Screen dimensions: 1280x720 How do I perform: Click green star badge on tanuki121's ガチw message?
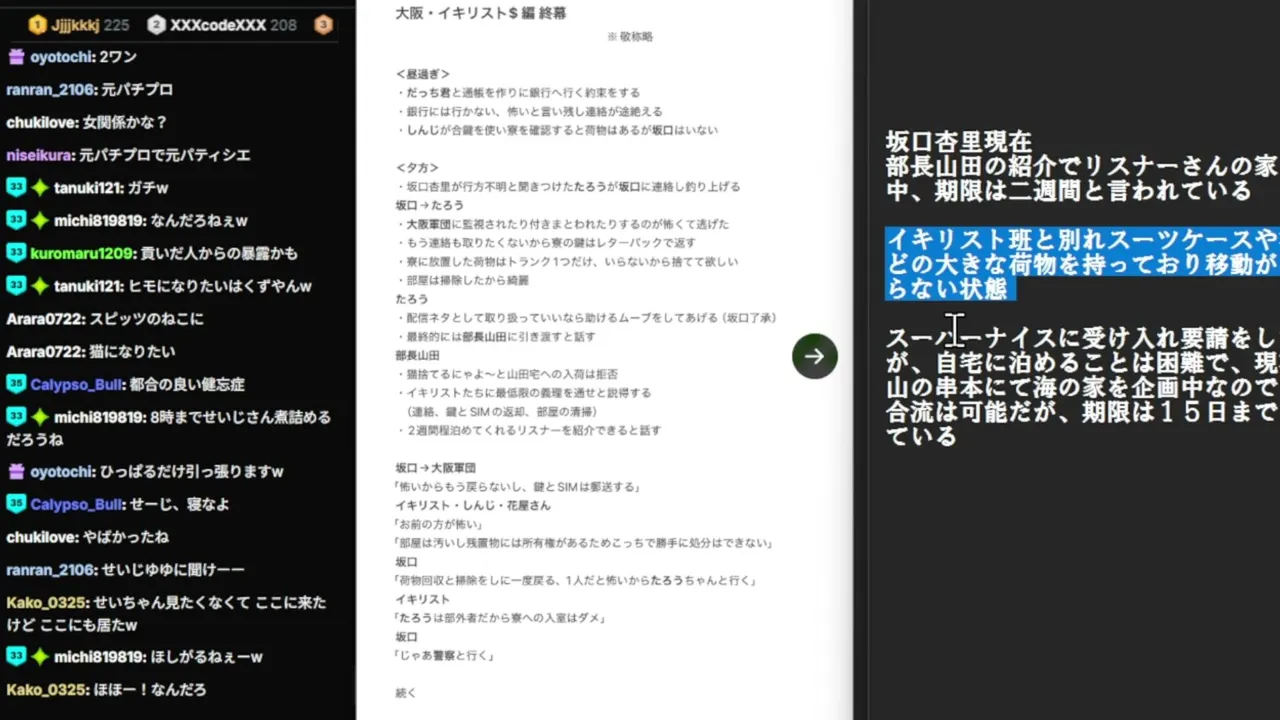coord(40,188)
